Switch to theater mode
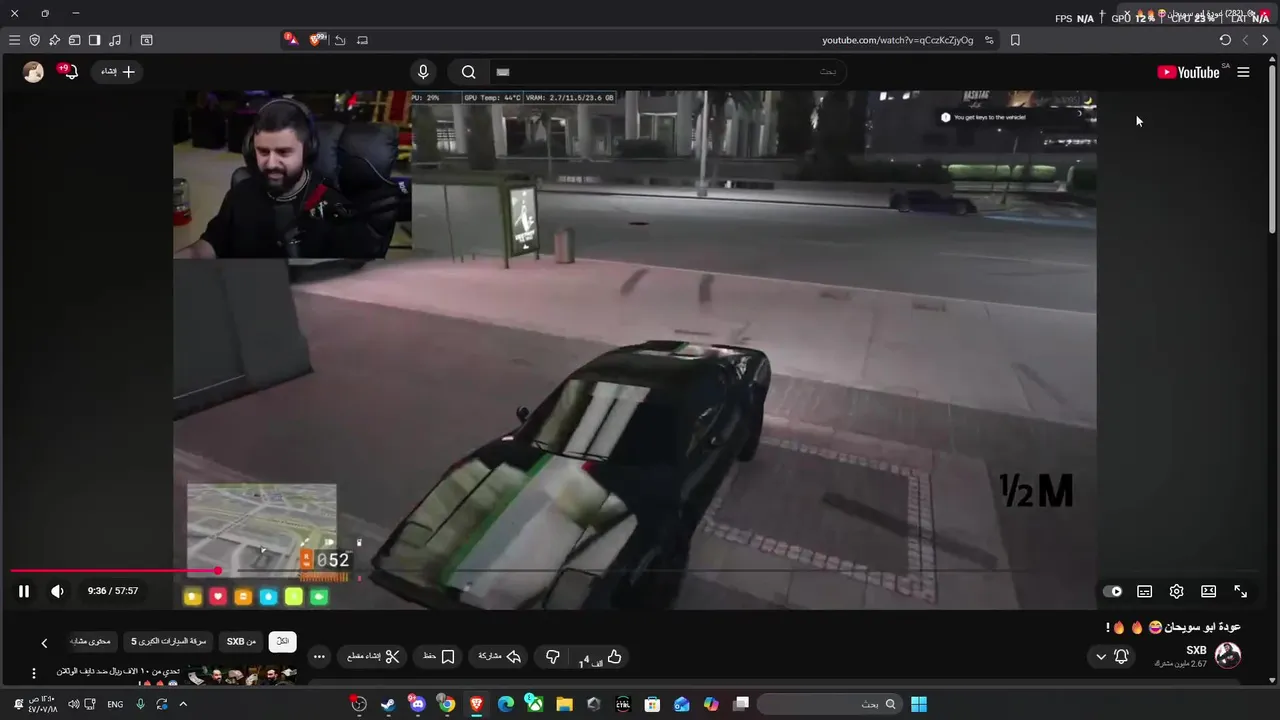 [1208, 591]
